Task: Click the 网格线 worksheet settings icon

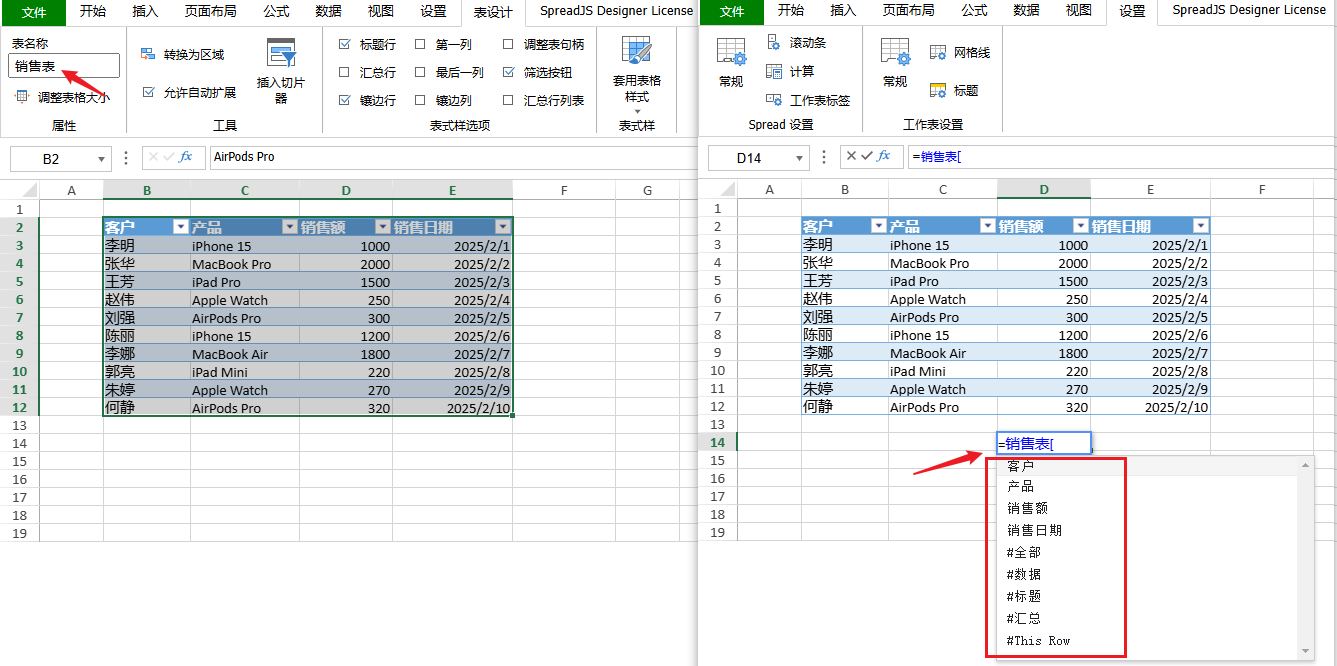Action: click(x=938, y=52)
